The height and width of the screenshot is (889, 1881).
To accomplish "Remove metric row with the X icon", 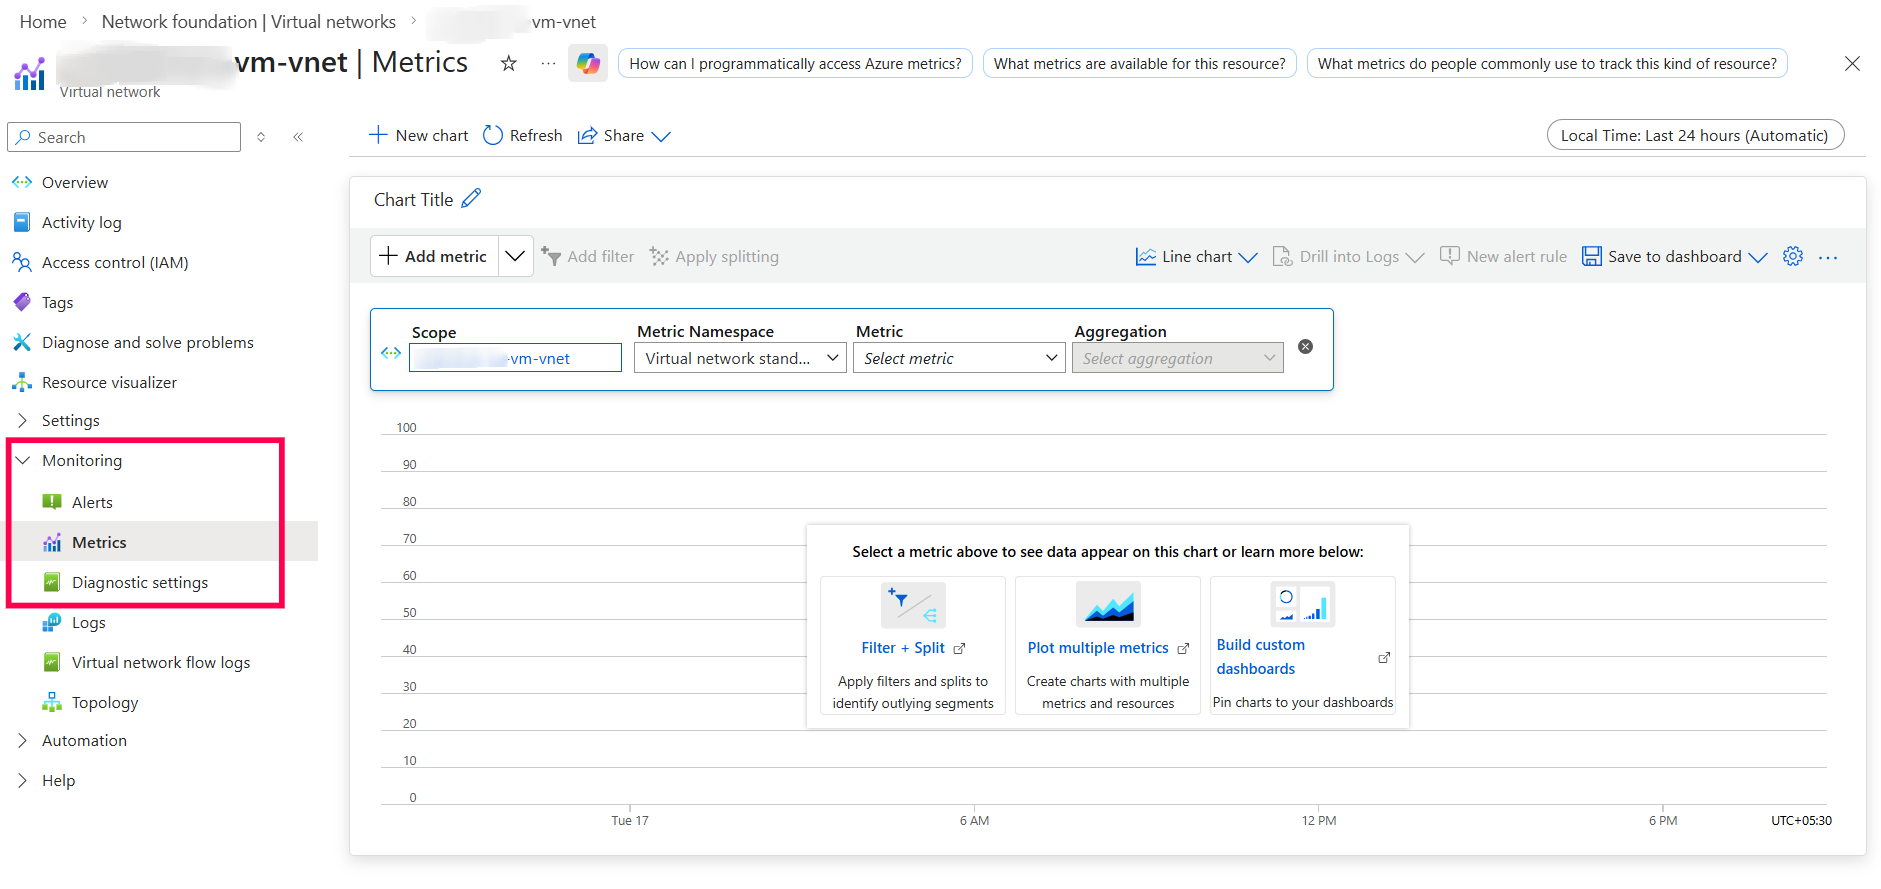I will pyautogui.click(x=1305, y=347).
